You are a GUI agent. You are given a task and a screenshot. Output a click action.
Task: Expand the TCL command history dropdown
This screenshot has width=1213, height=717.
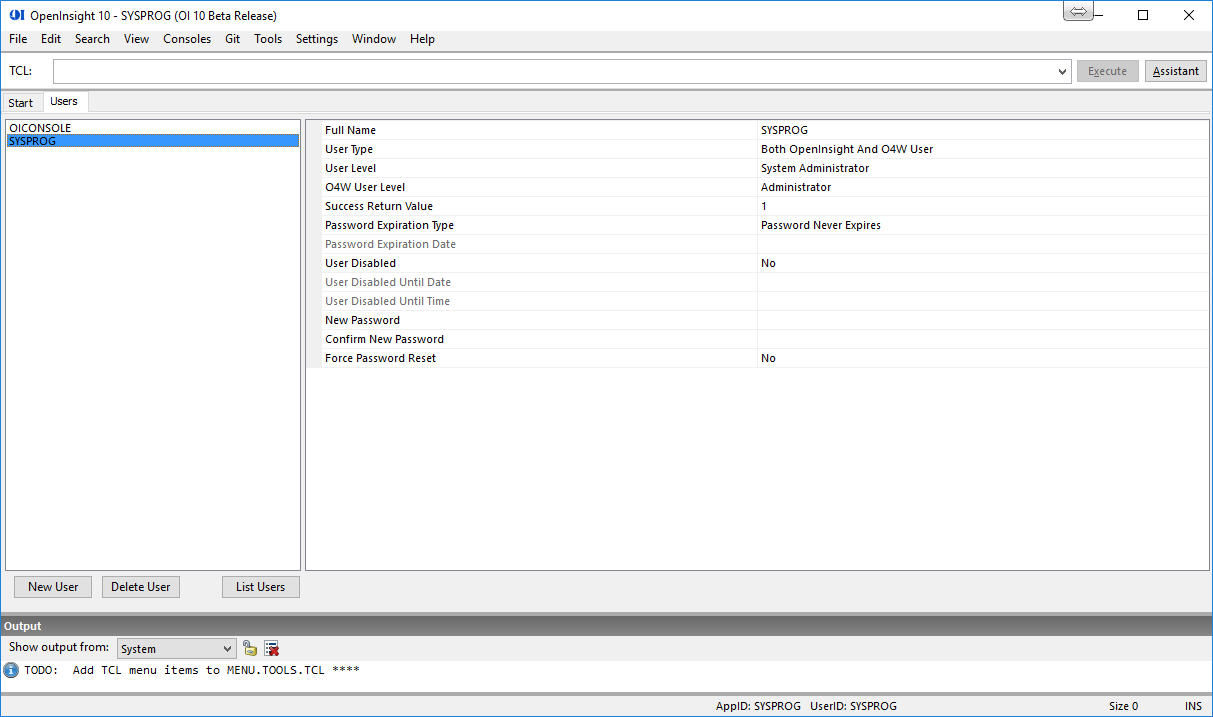tap(1062, 72)
